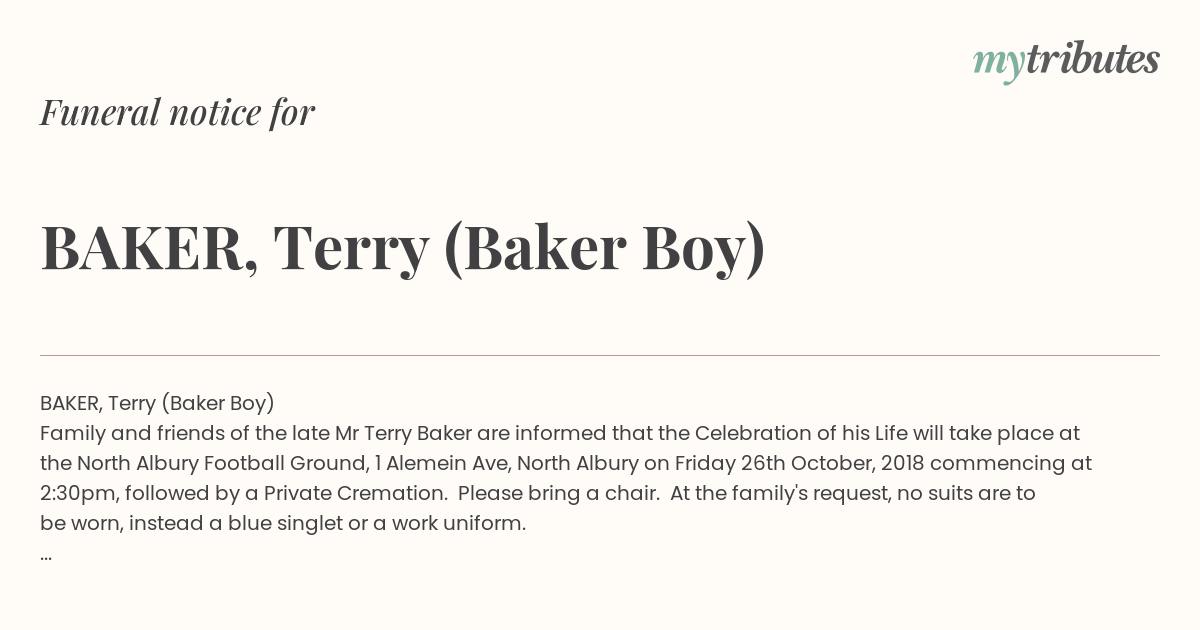Click the large "BAKER, Terry" title

click(234, 248)
